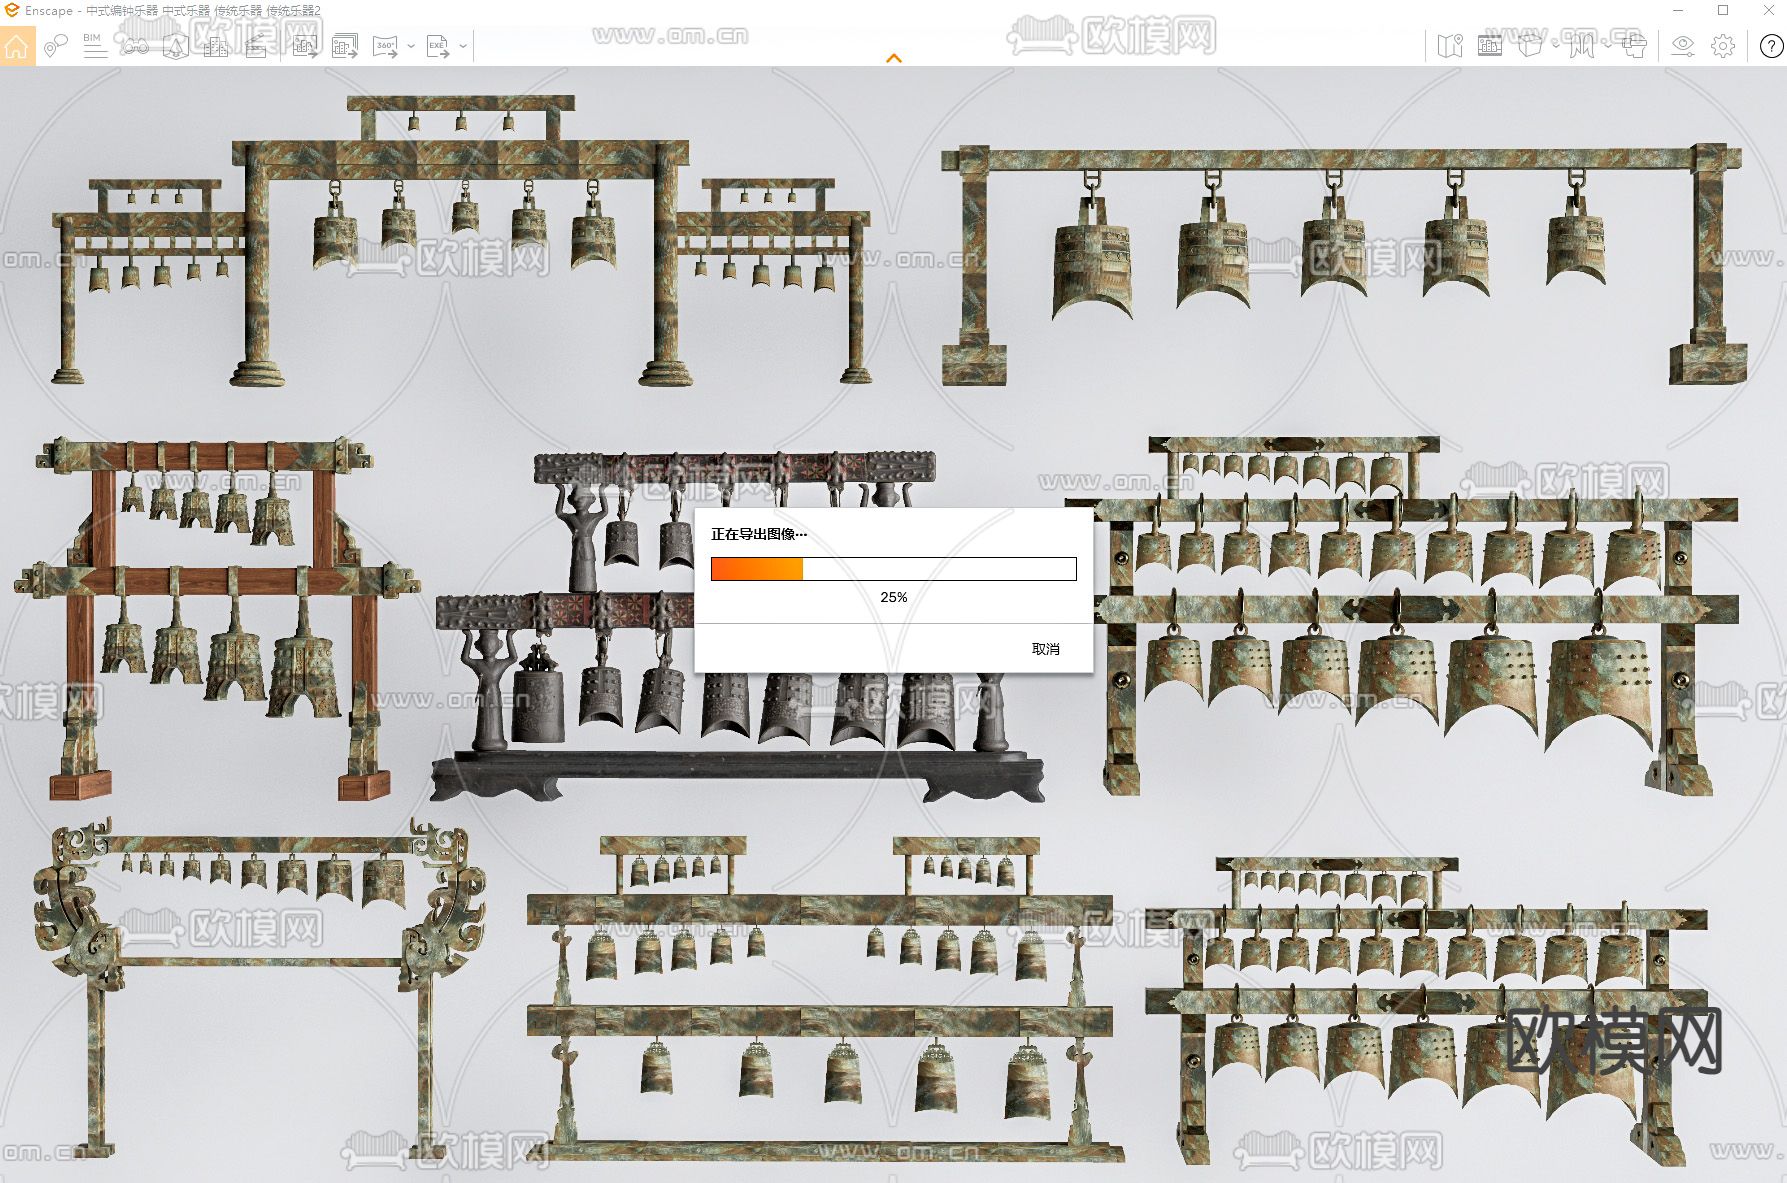1787x1183 pixels.
Task: Open the help question mark
Action: coord(1771,46)
